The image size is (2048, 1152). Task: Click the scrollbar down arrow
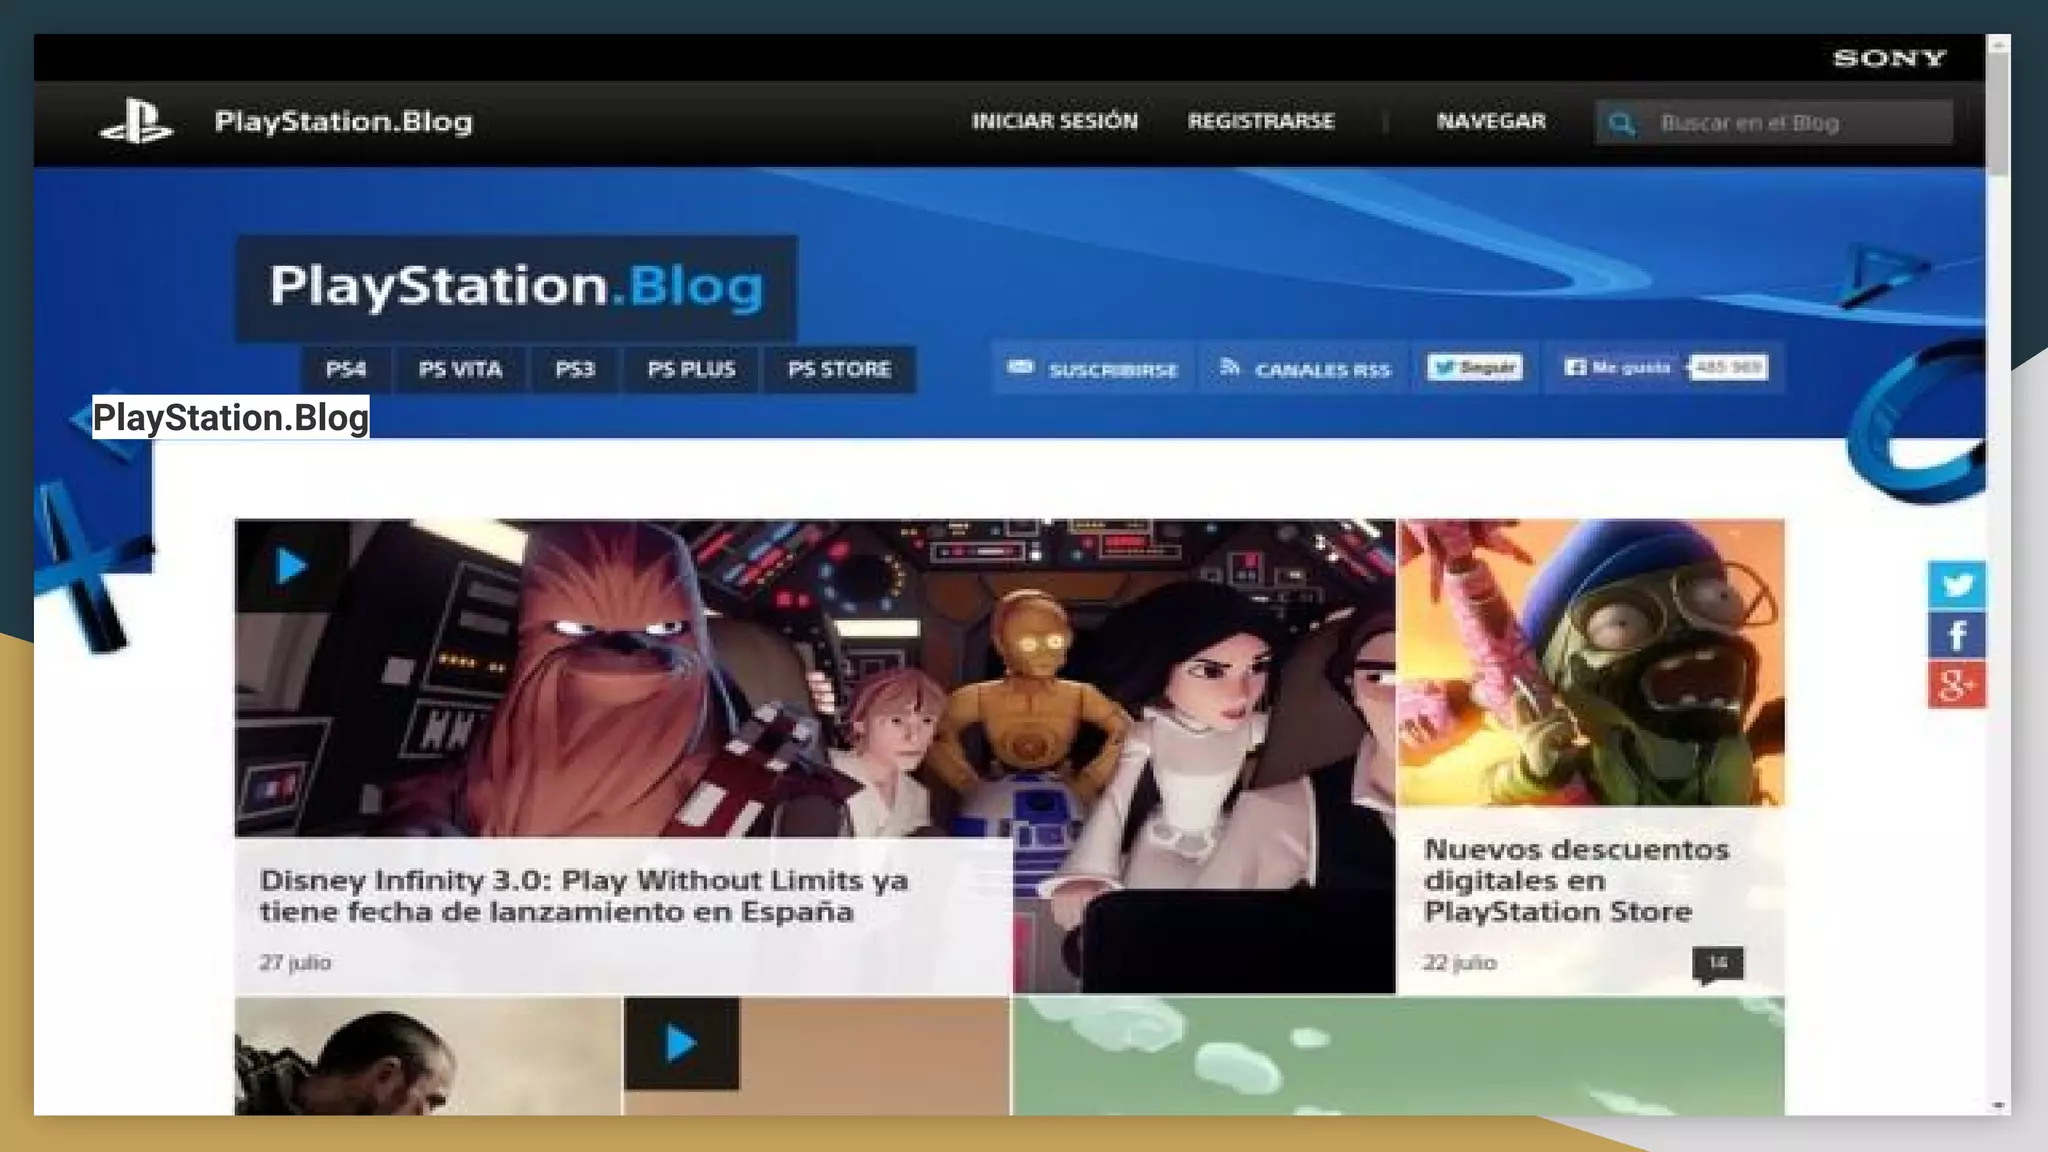[x=1998, y=1105]
